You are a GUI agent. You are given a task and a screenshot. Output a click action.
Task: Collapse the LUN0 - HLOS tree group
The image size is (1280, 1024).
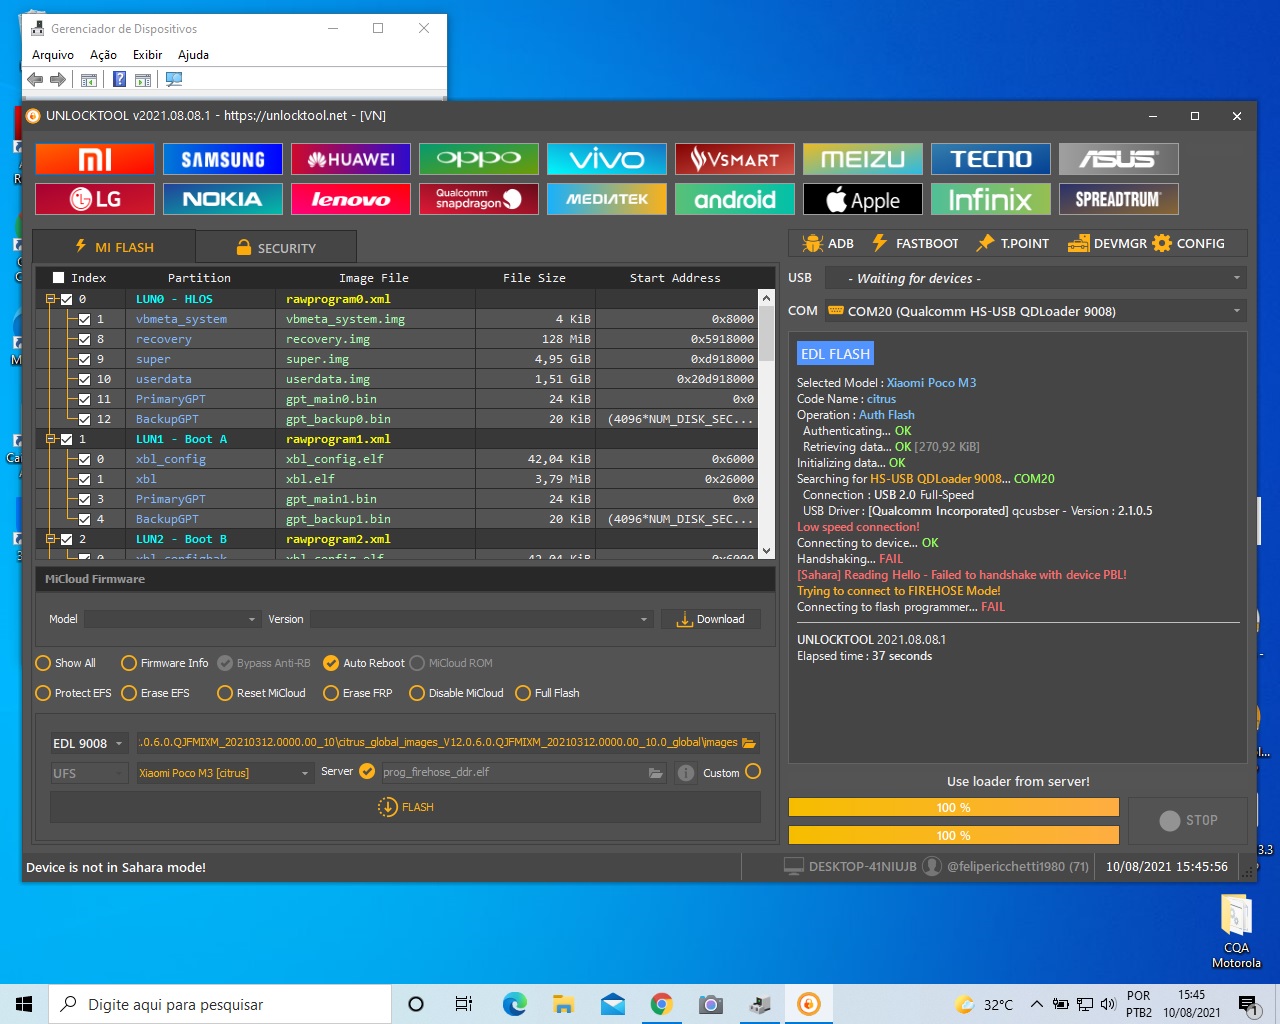click(x=50, y=299)
